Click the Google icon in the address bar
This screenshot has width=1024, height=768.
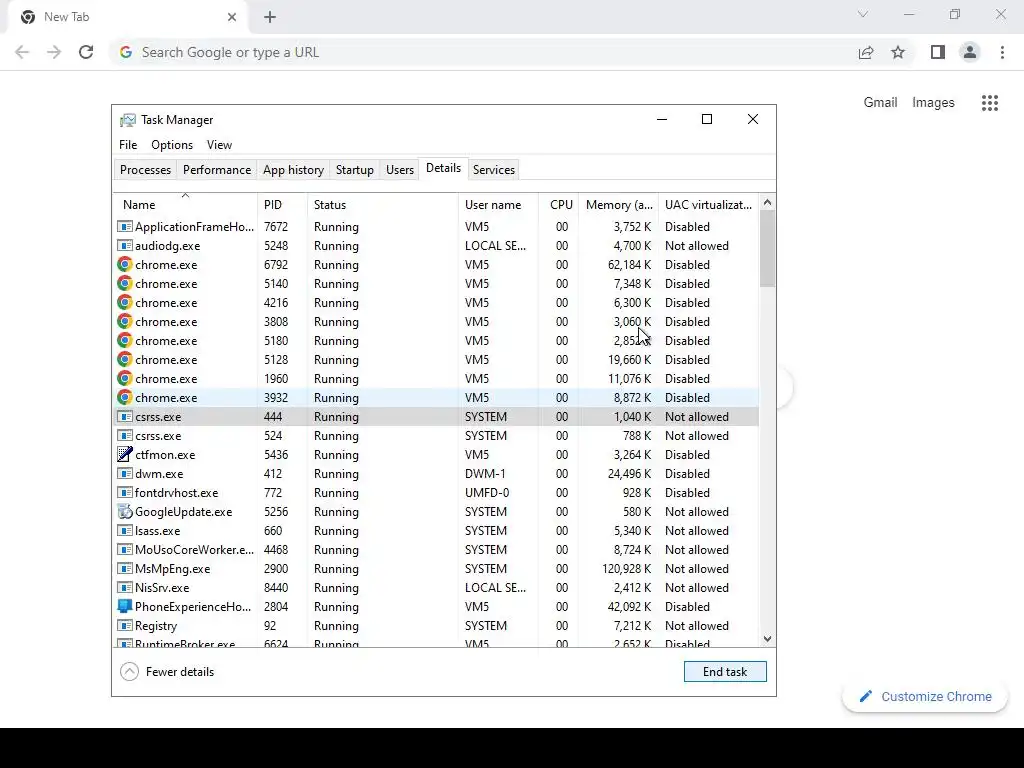pos(126,52)
